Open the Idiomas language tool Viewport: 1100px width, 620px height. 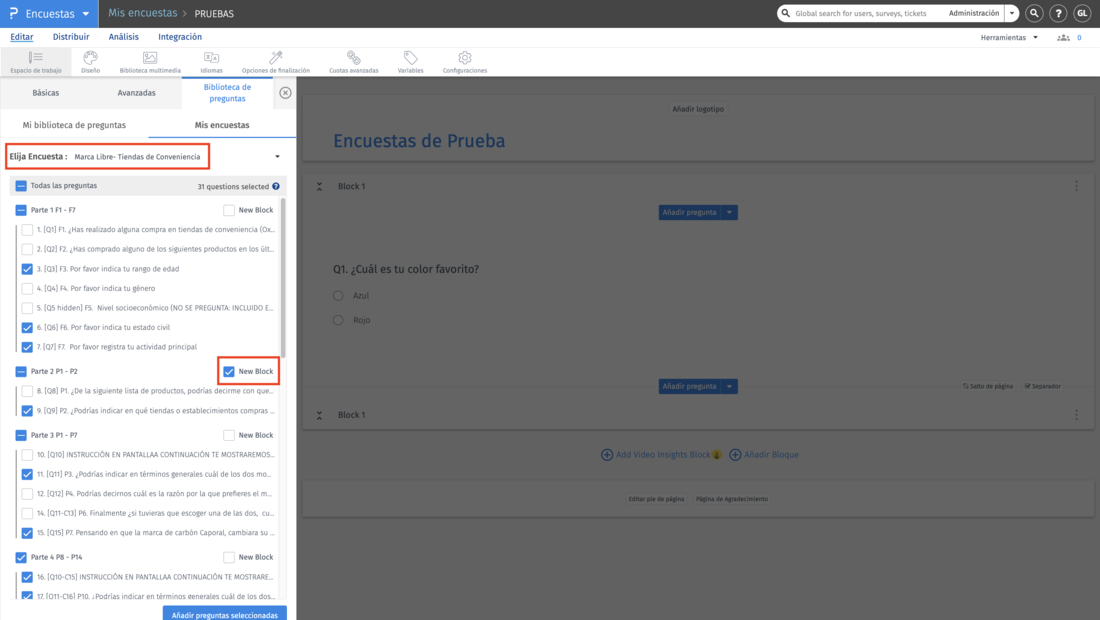(x=211, y=62)
